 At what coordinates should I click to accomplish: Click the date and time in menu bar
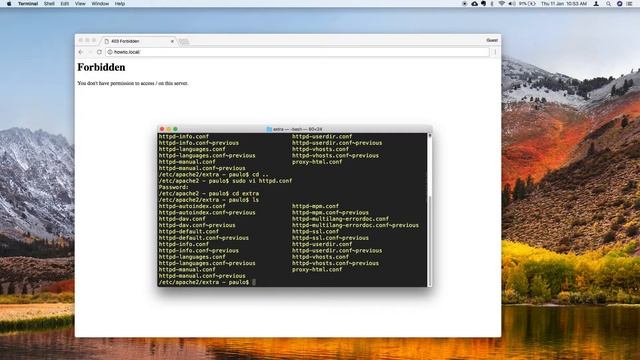pos(564,4)
